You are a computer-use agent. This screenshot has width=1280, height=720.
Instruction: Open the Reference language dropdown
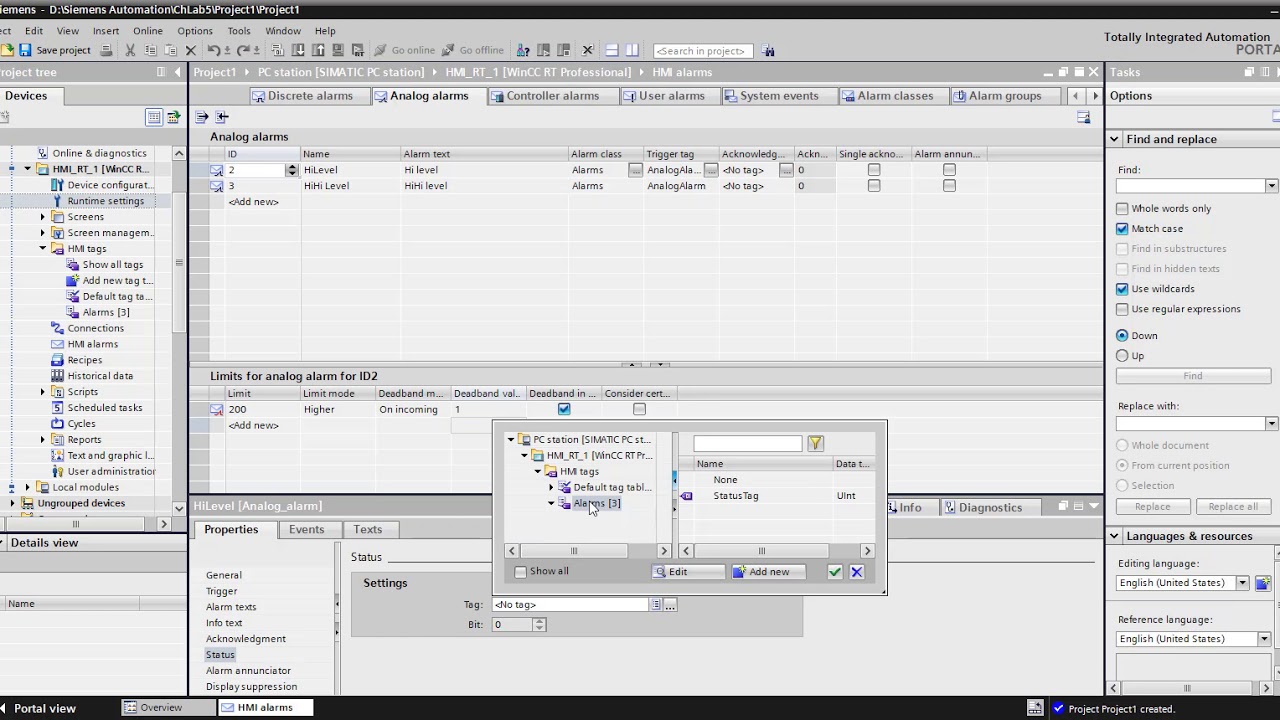(x=1264, y=639)
